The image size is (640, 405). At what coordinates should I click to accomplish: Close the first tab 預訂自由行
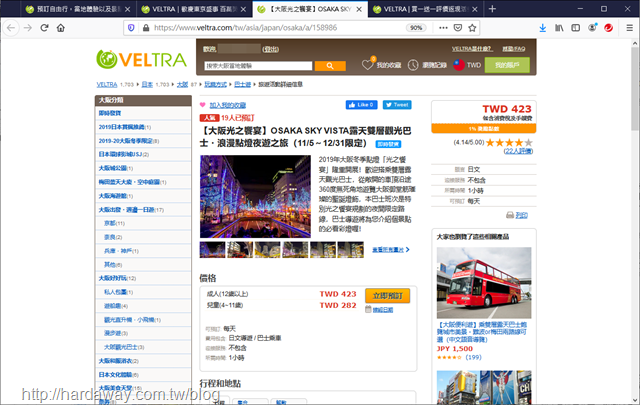click(127, 9)
